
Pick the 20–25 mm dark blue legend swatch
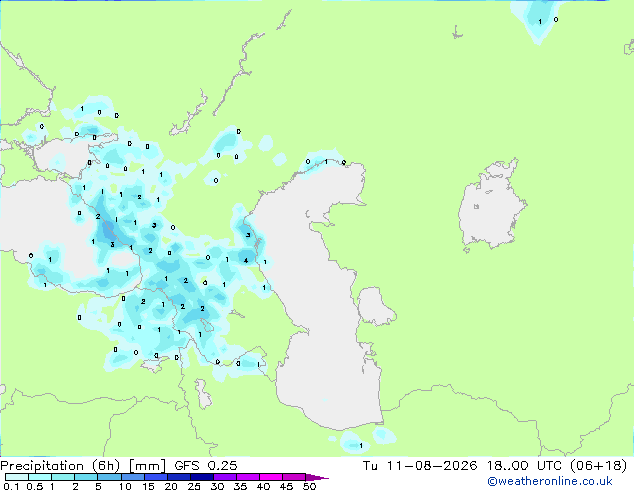pyautogui.click(x=178, y=477)
